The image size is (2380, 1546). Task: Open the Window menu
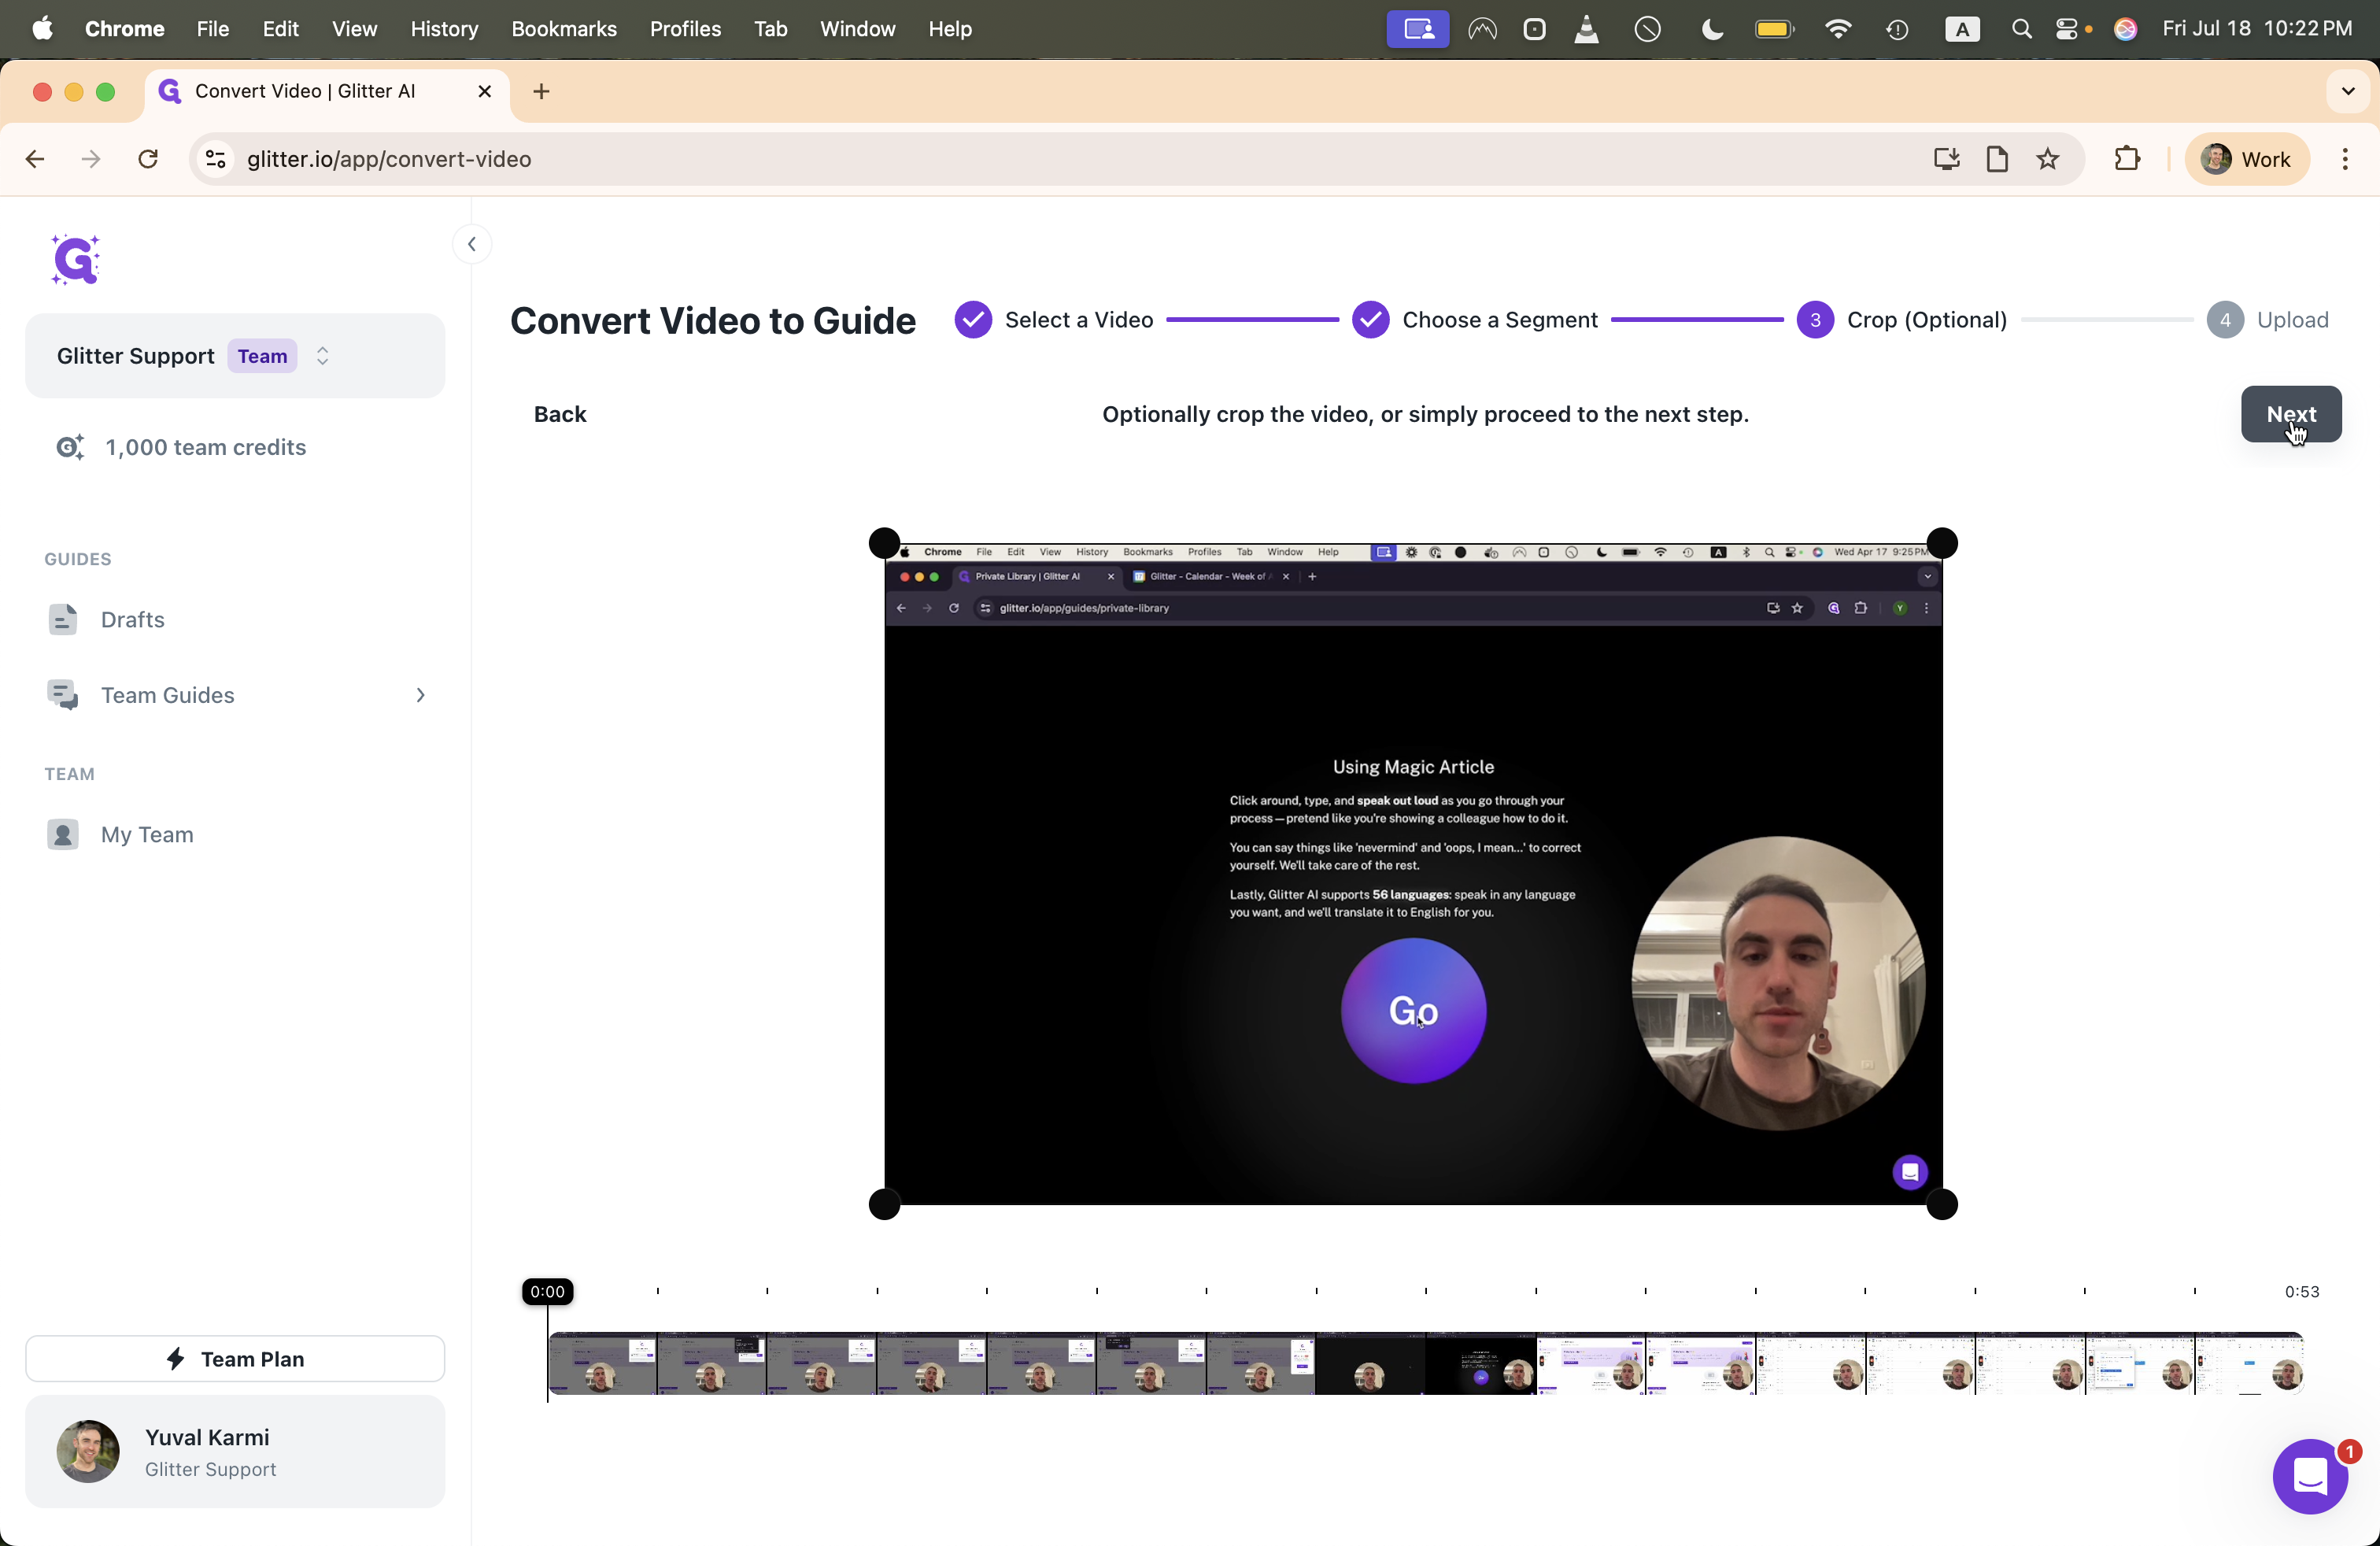coord(857,29)
